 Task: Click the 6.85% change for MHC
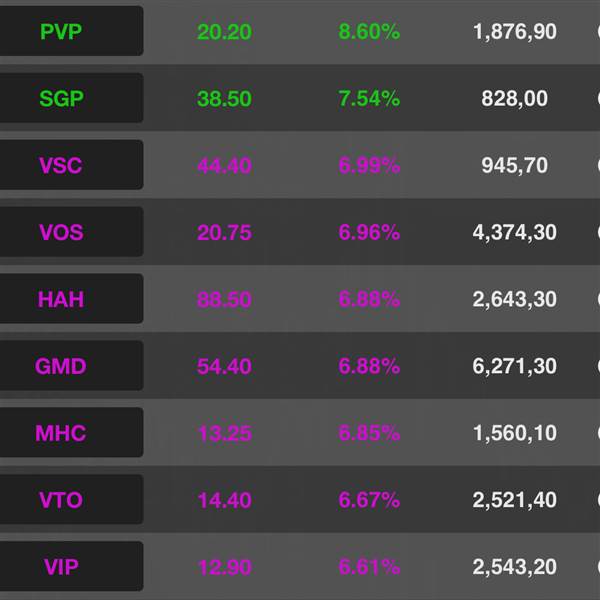(369, 433)
